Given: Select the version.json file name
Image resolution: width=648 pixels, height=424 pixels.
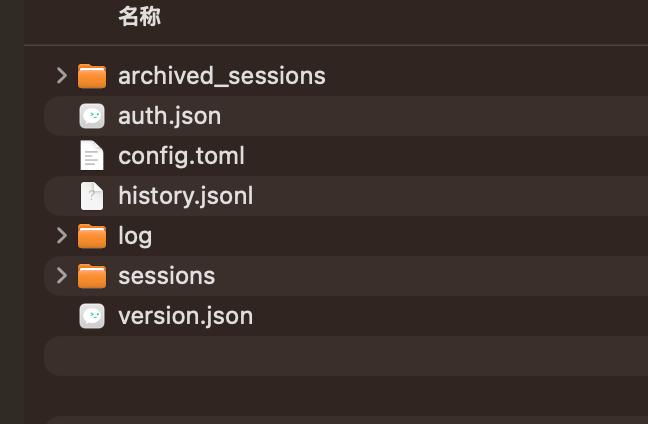Looking at the screenshot, I should pyautogui.click(x=185, y=316).
